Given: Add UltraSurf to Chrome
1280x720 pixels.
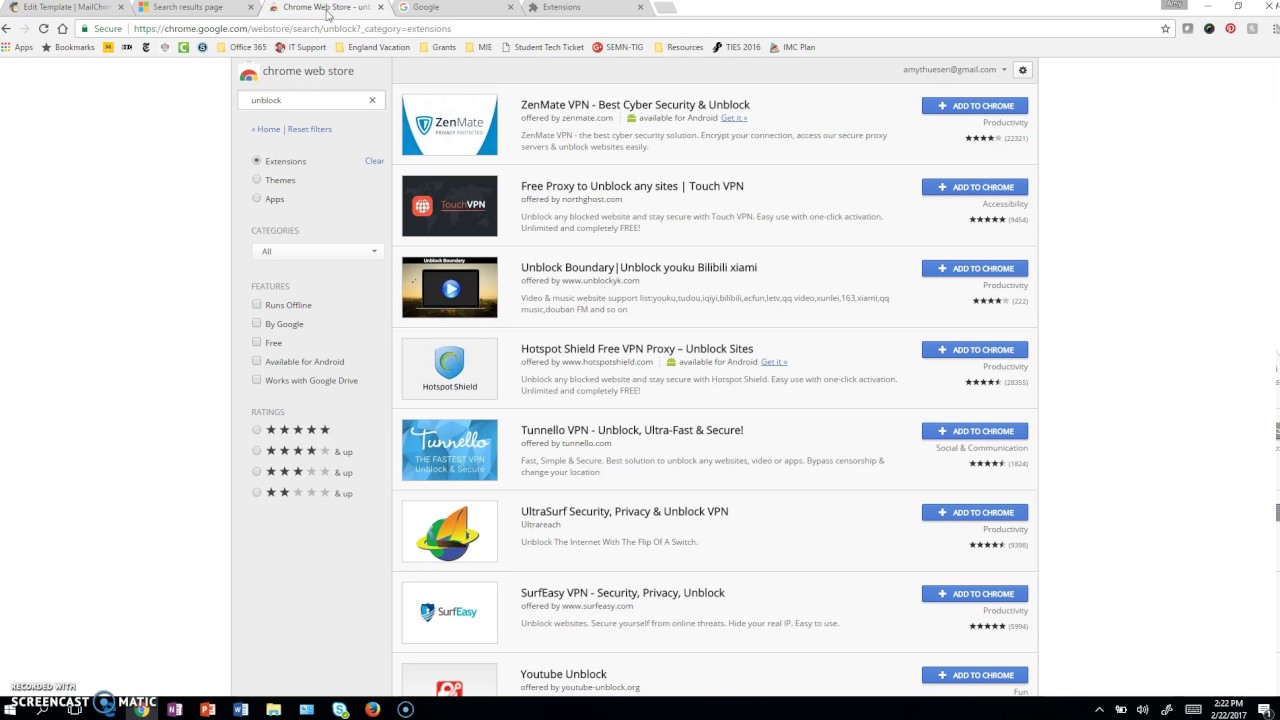Looking at the screenshot, I should click(x=975, y=512).
